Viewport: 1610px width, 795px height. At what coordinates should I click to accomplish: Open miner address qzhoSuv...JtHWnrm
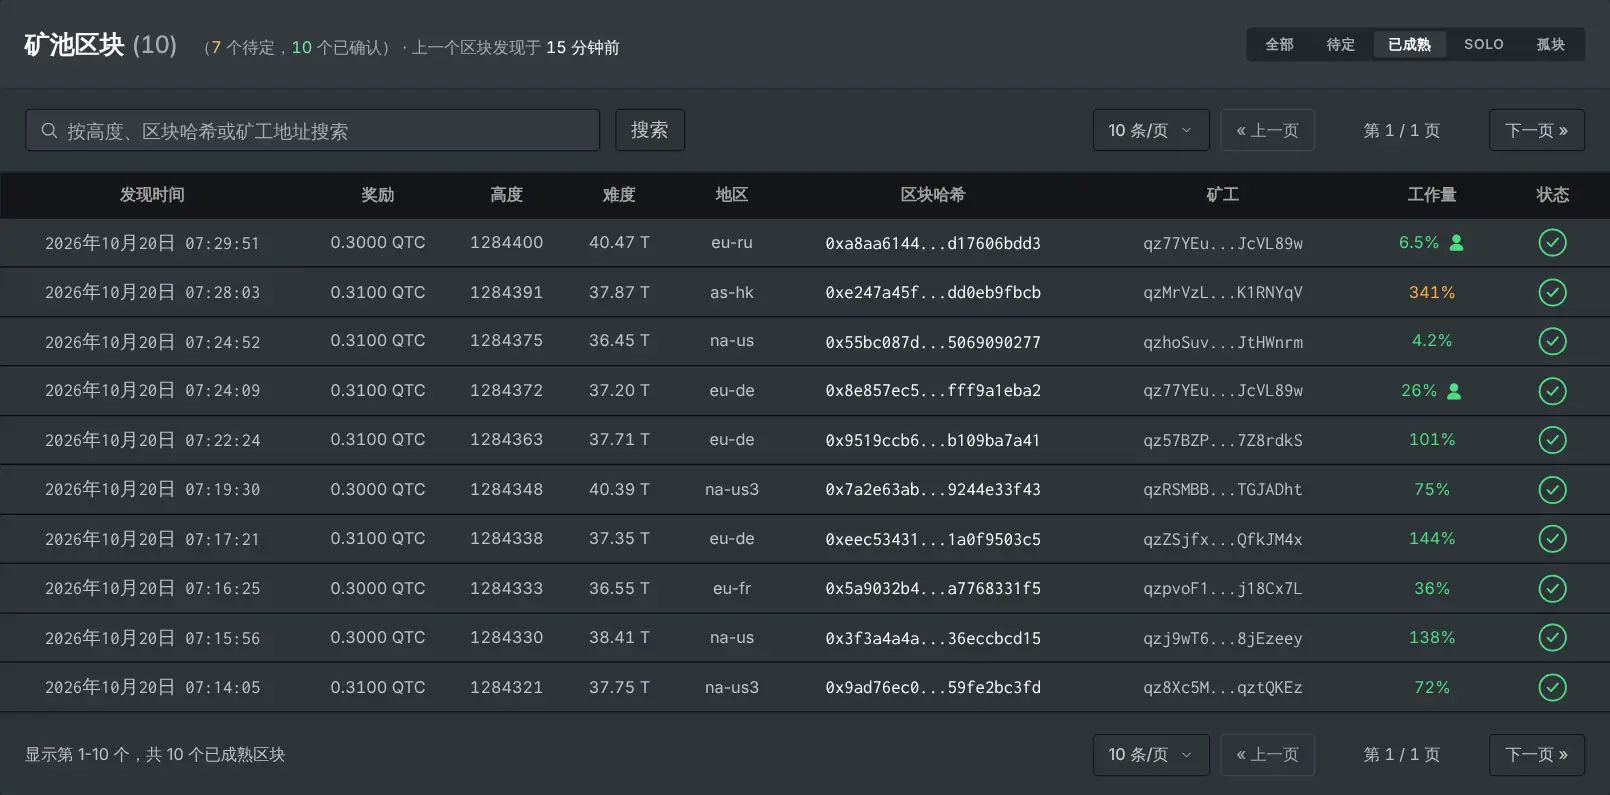pyautogui.click(x=1223, y=342)
